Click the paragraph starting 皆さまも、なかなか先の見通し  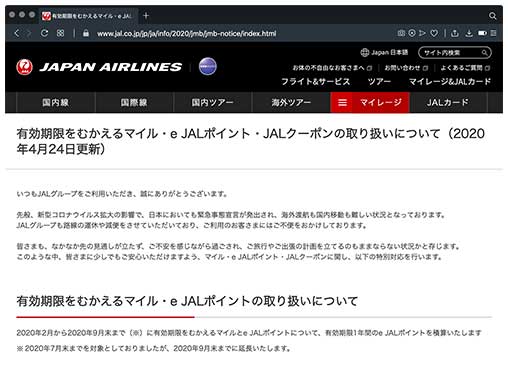click(x=239, y=246)
